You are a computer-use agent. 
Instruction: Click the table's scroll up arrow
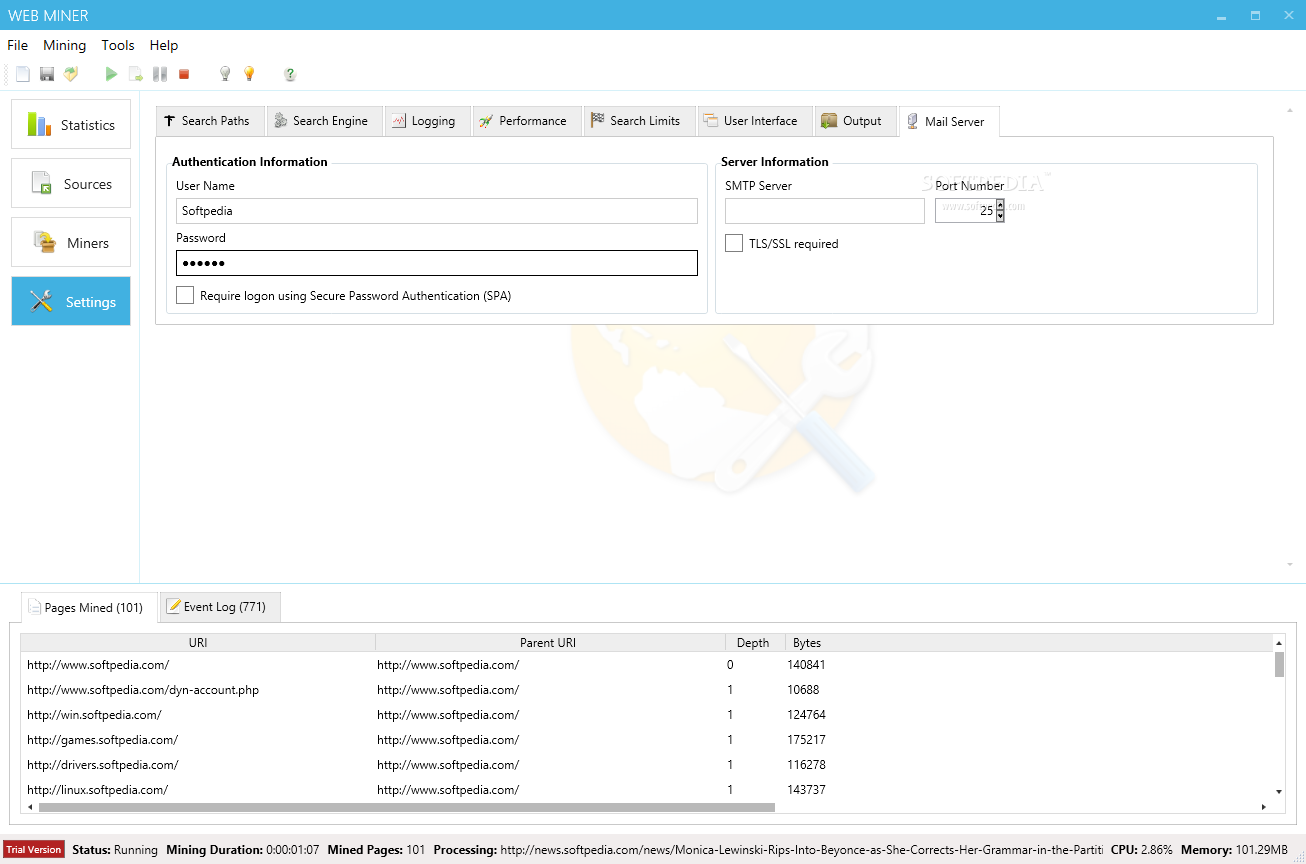click(1279, 643)
